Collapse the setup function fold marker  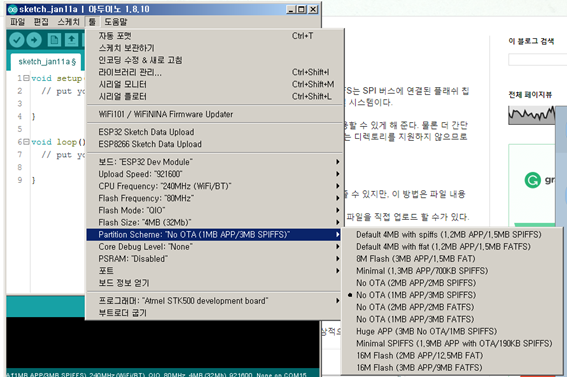pos(26,78)
